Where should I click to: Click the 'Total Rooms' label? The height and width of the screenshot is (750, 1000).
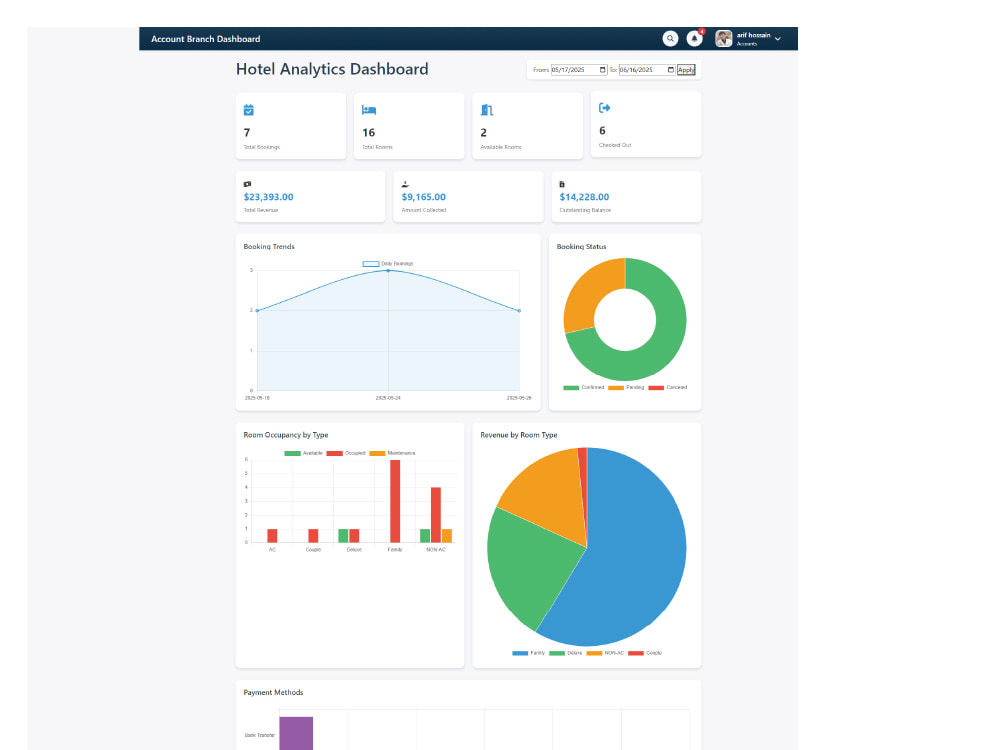click(377, 147)
